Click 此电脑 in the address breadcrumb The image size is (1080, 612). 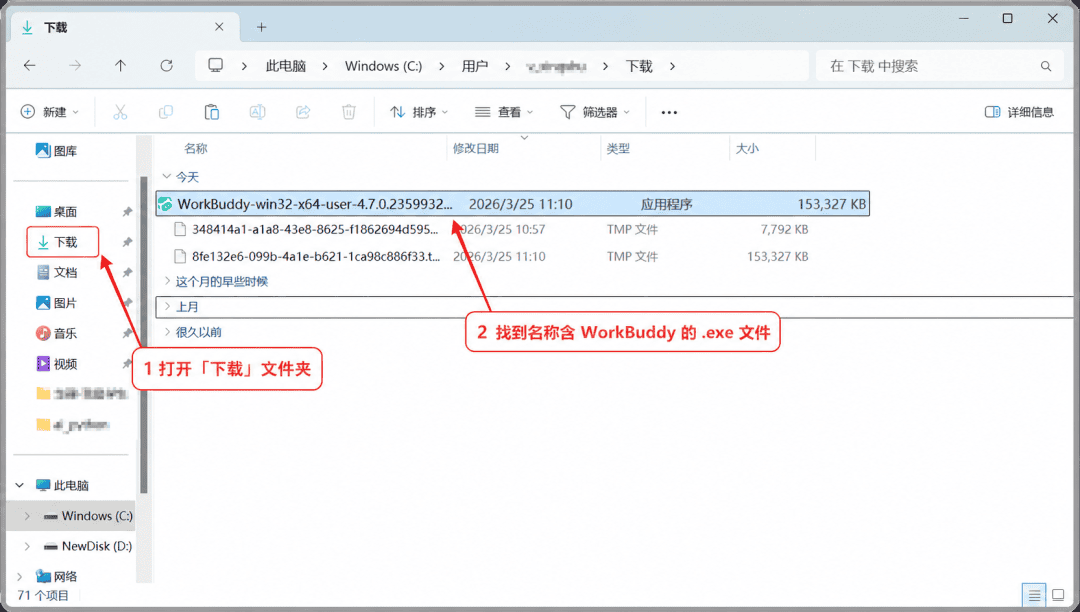pos(286,66)
